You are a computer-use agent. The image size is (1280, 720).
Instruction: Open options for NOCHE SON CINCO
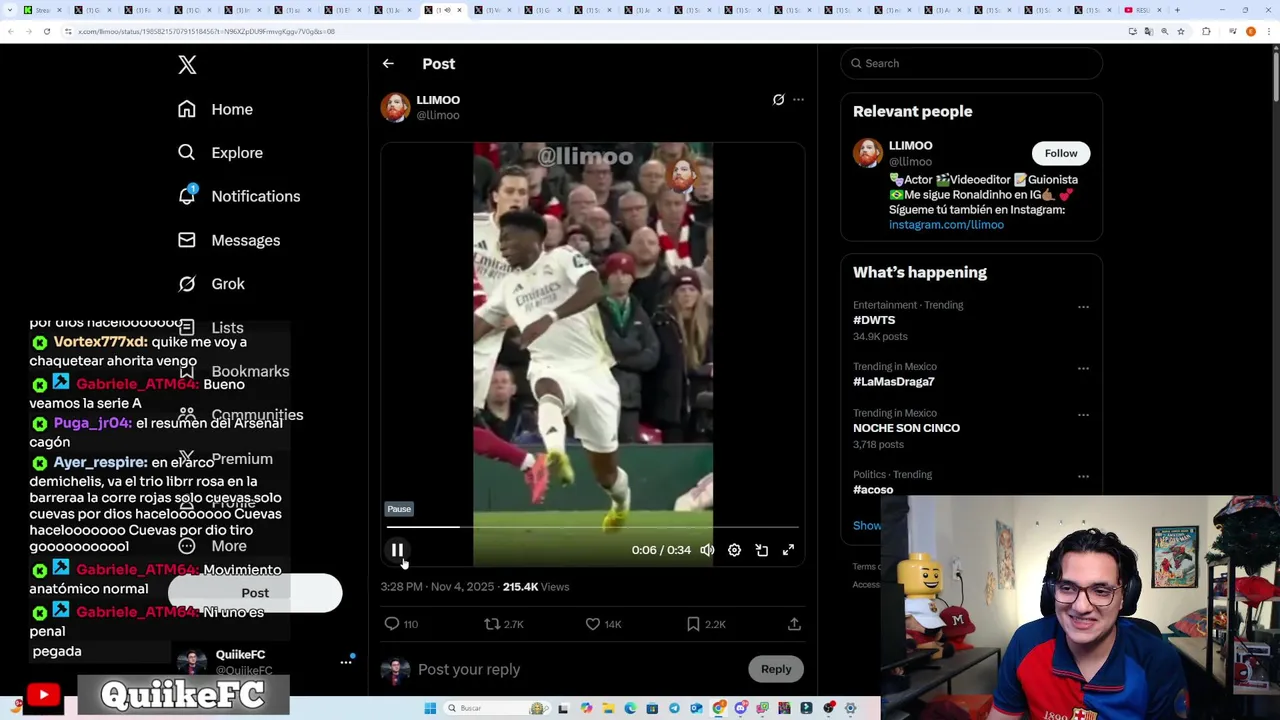click(x=1083, y=415)
